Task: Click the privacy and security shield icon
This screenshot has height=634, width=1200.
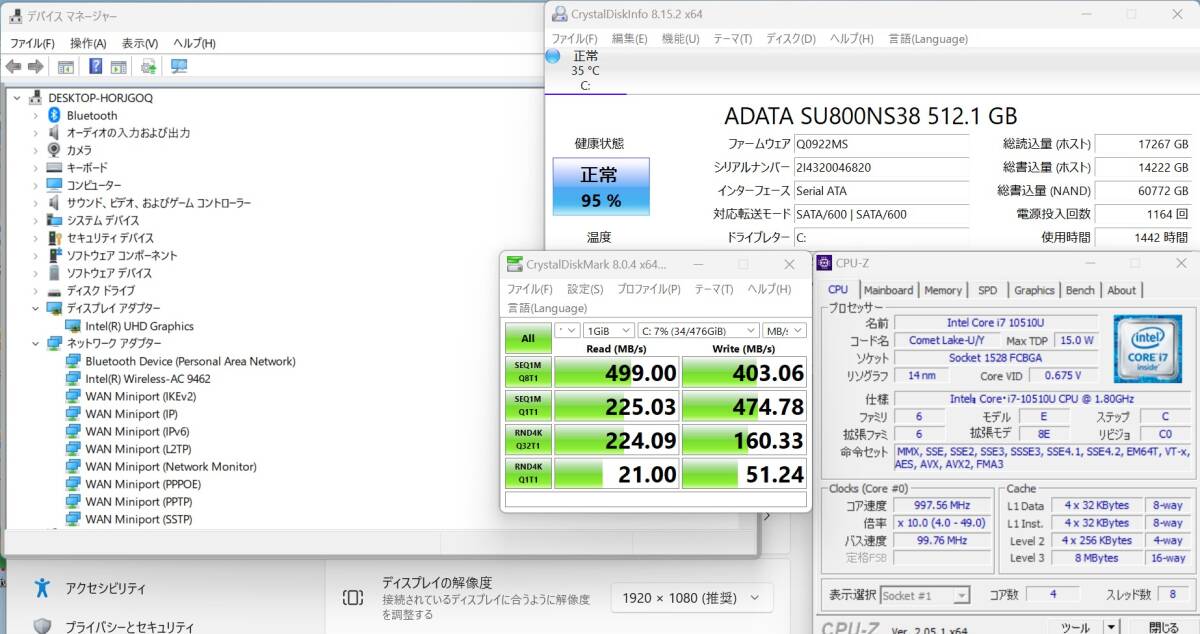Action: tap(42, 626)
